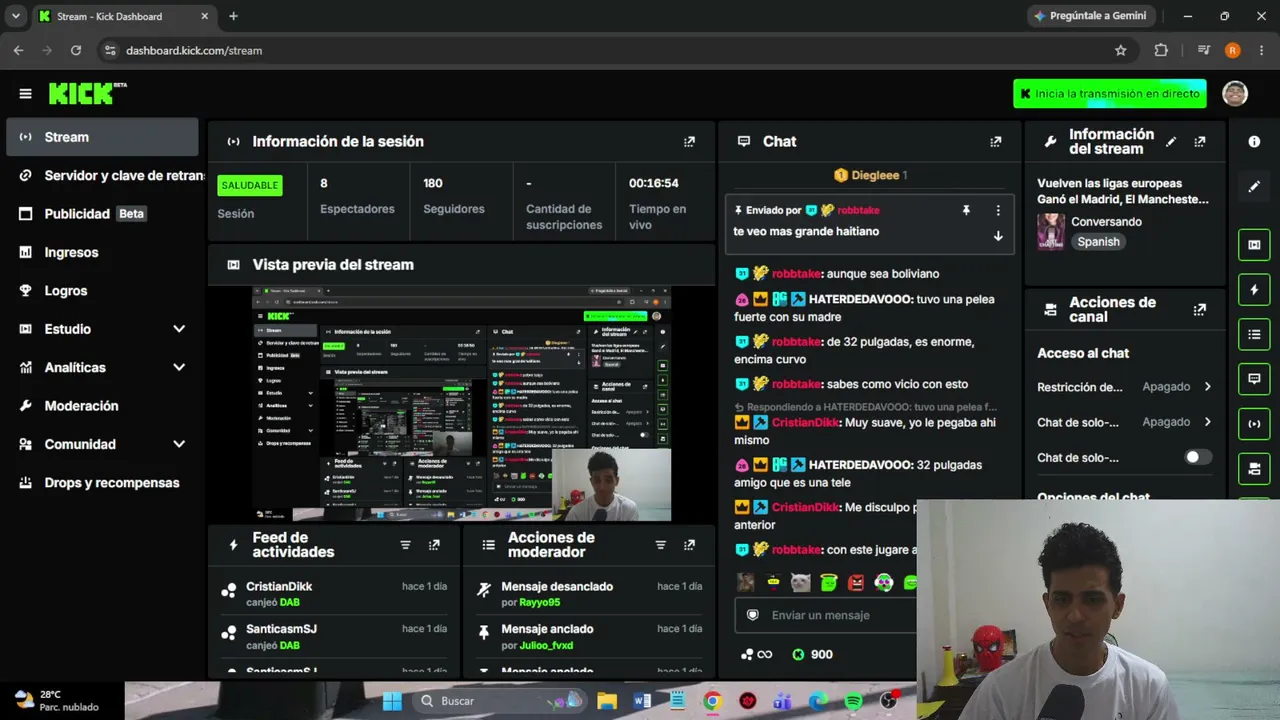
Task: Open Chat de solo Apagado chevron
Action: [1208, 422]
